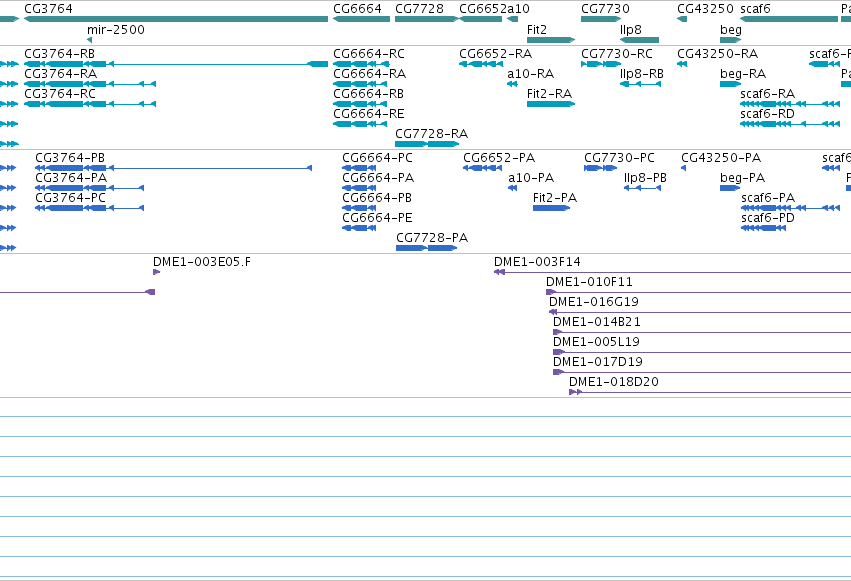Select the scaf6 gene bar

(789, 19)
